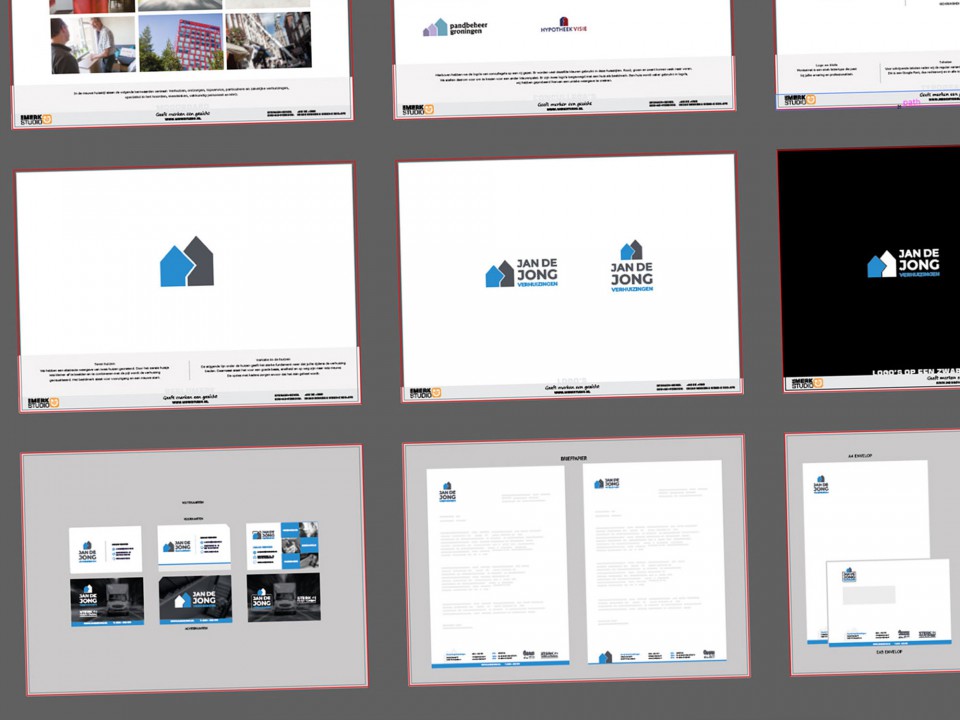Click Emerk Studio logo under pandbeheer artboard
This screenshot has height=720, width=960.
[x=418, y=110]
